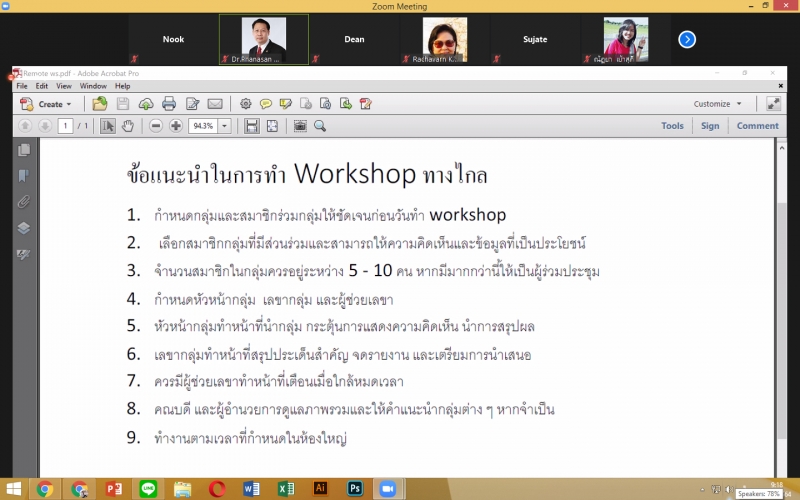Open the Tools pane
Image resolution: width=800 pixels, height=500 pixels.
(x=672, y=126)
